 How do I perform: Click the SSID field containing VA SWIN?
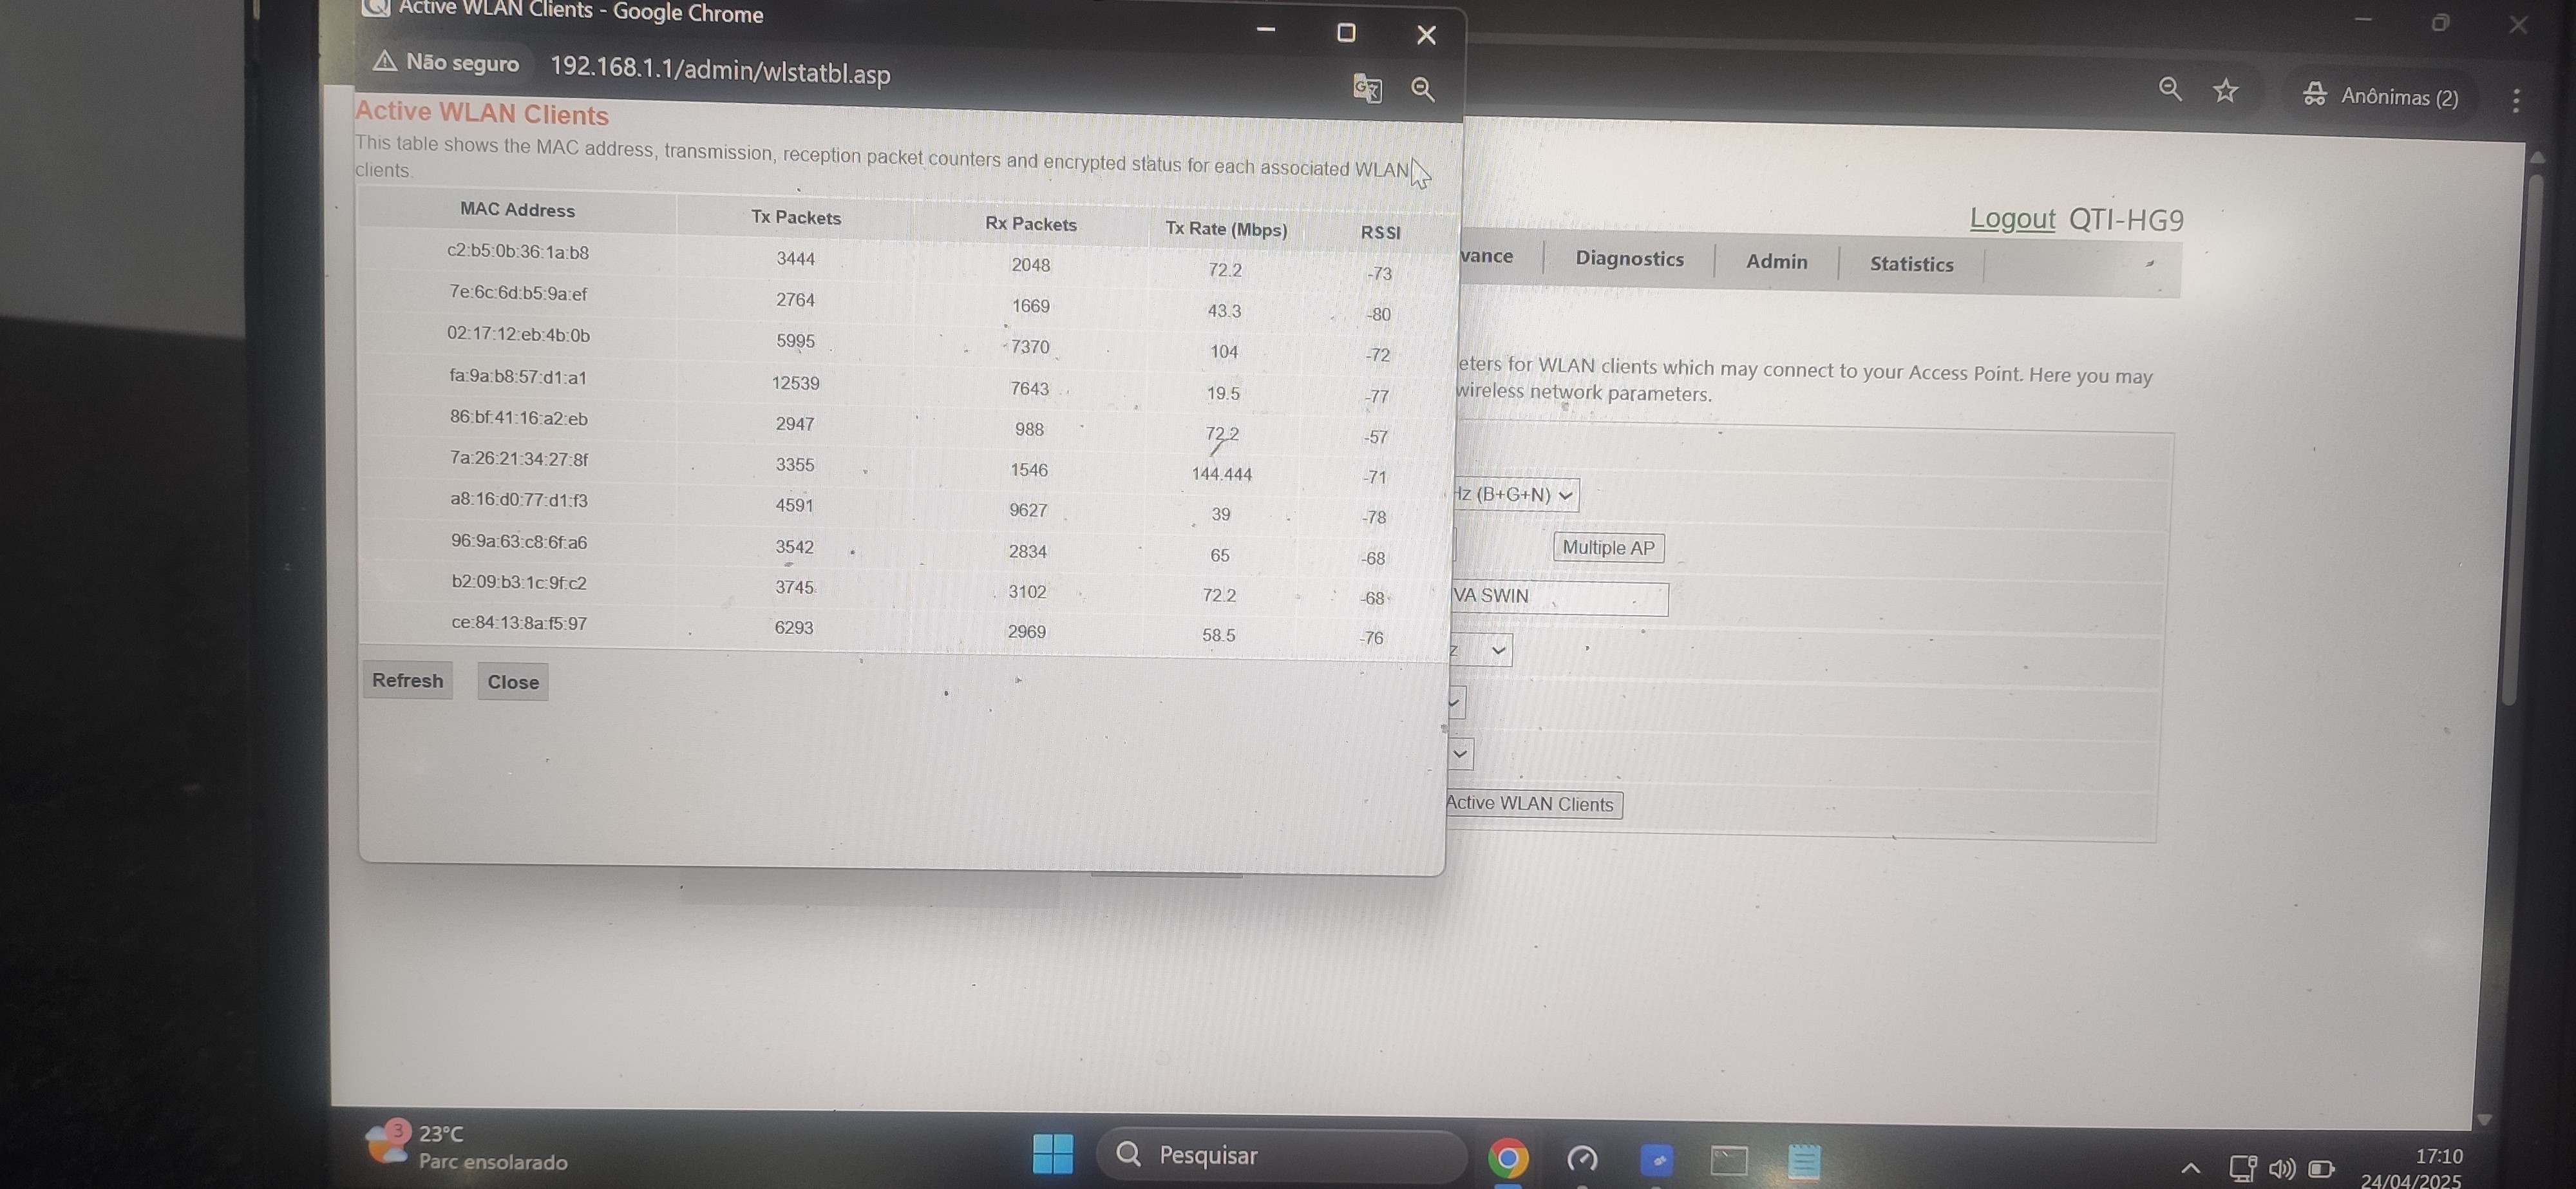click(1560, 597)
